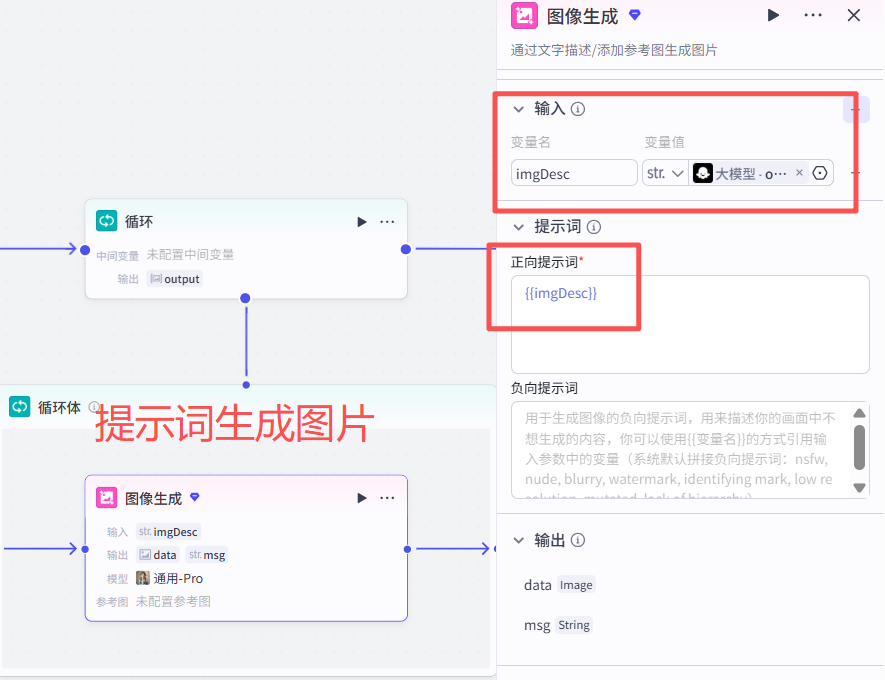885x680 pixels.
Task: Open the more options menu in panel header
Action: pos(813,15)
